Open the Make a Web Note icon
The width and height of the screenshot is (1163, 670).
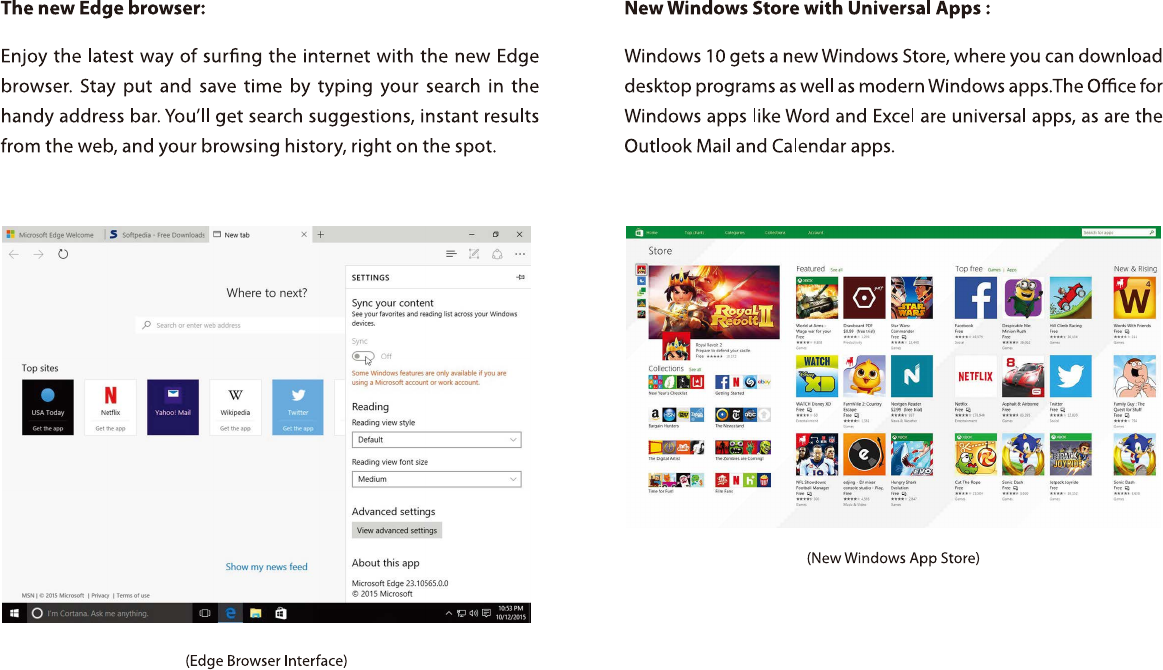(x=474, y=254)
